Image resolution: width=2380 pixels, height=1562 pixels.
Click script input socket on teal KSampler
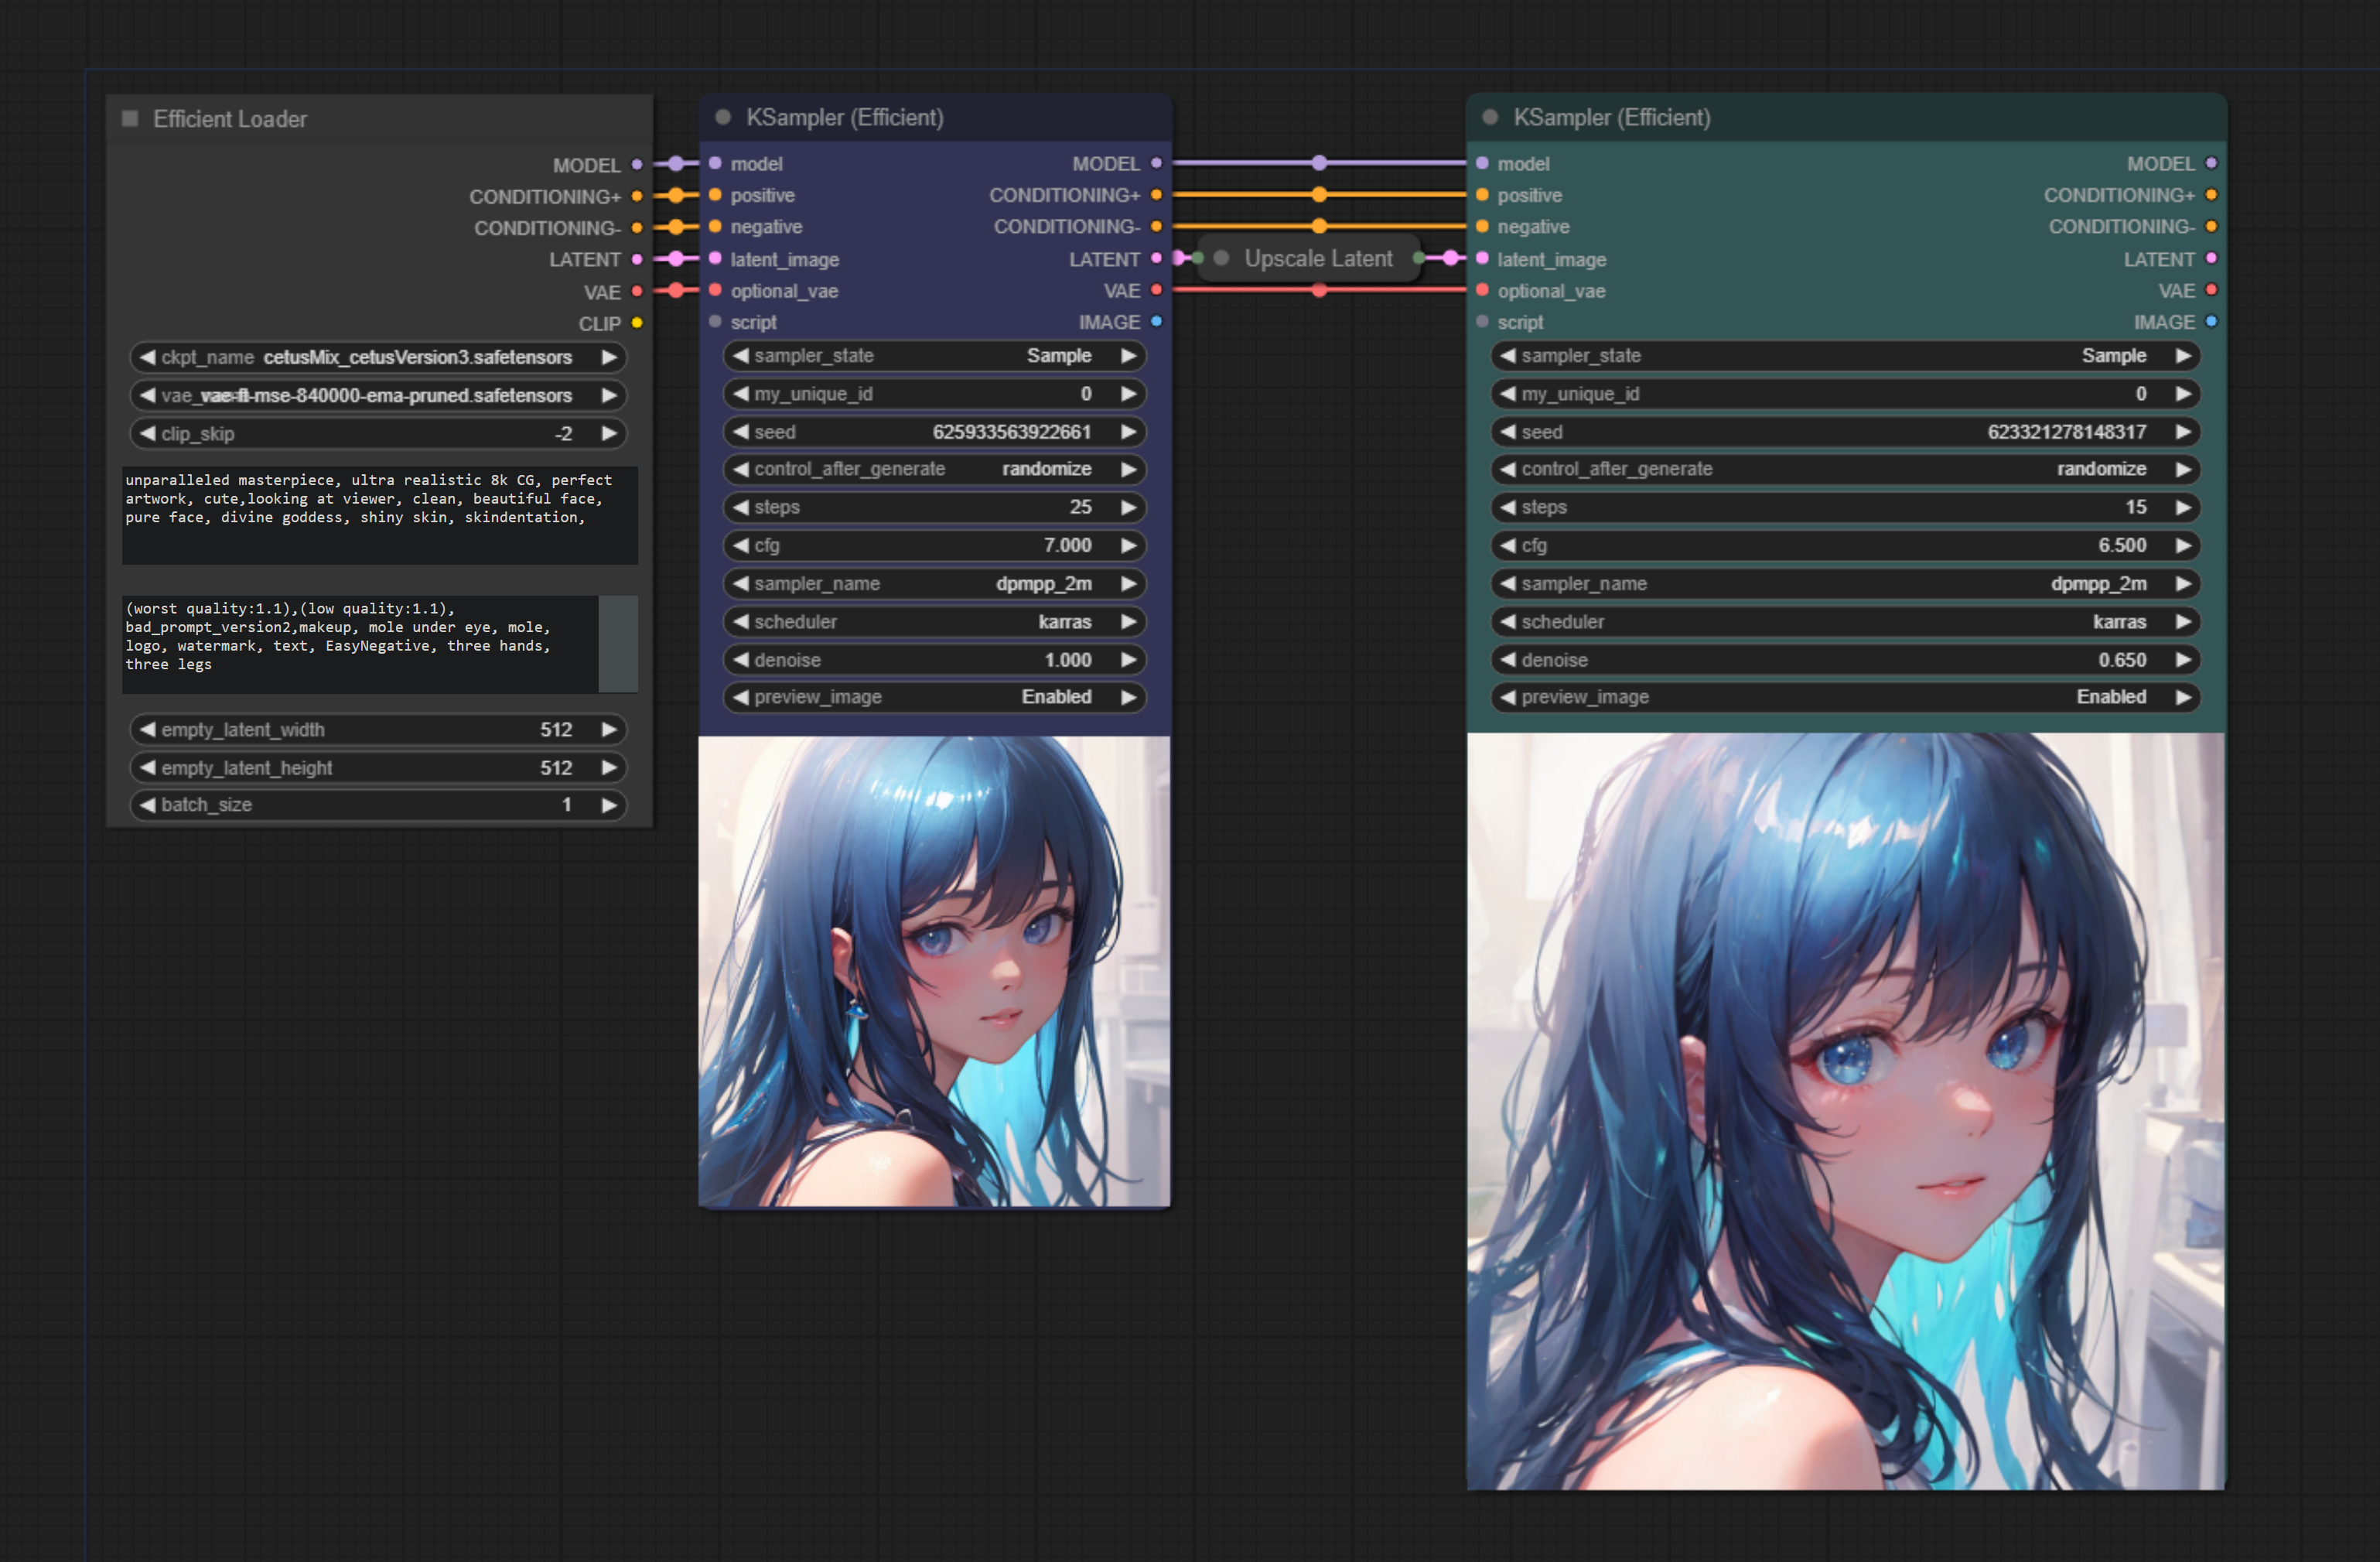tap(1482, 322)
